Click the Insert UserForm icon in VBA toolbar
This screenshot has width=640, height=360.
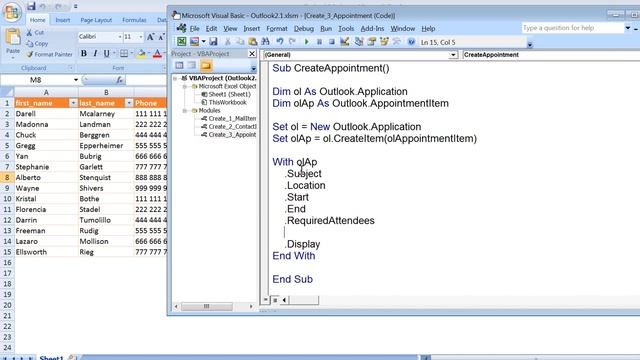[x=194, y=42]
